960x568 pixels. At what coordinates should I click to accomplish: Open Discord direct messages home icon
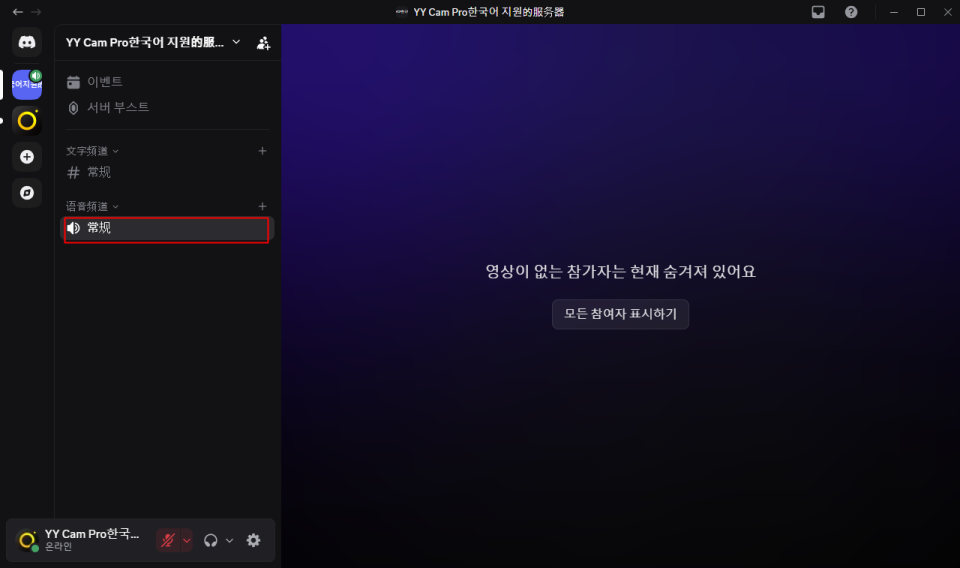27,43
